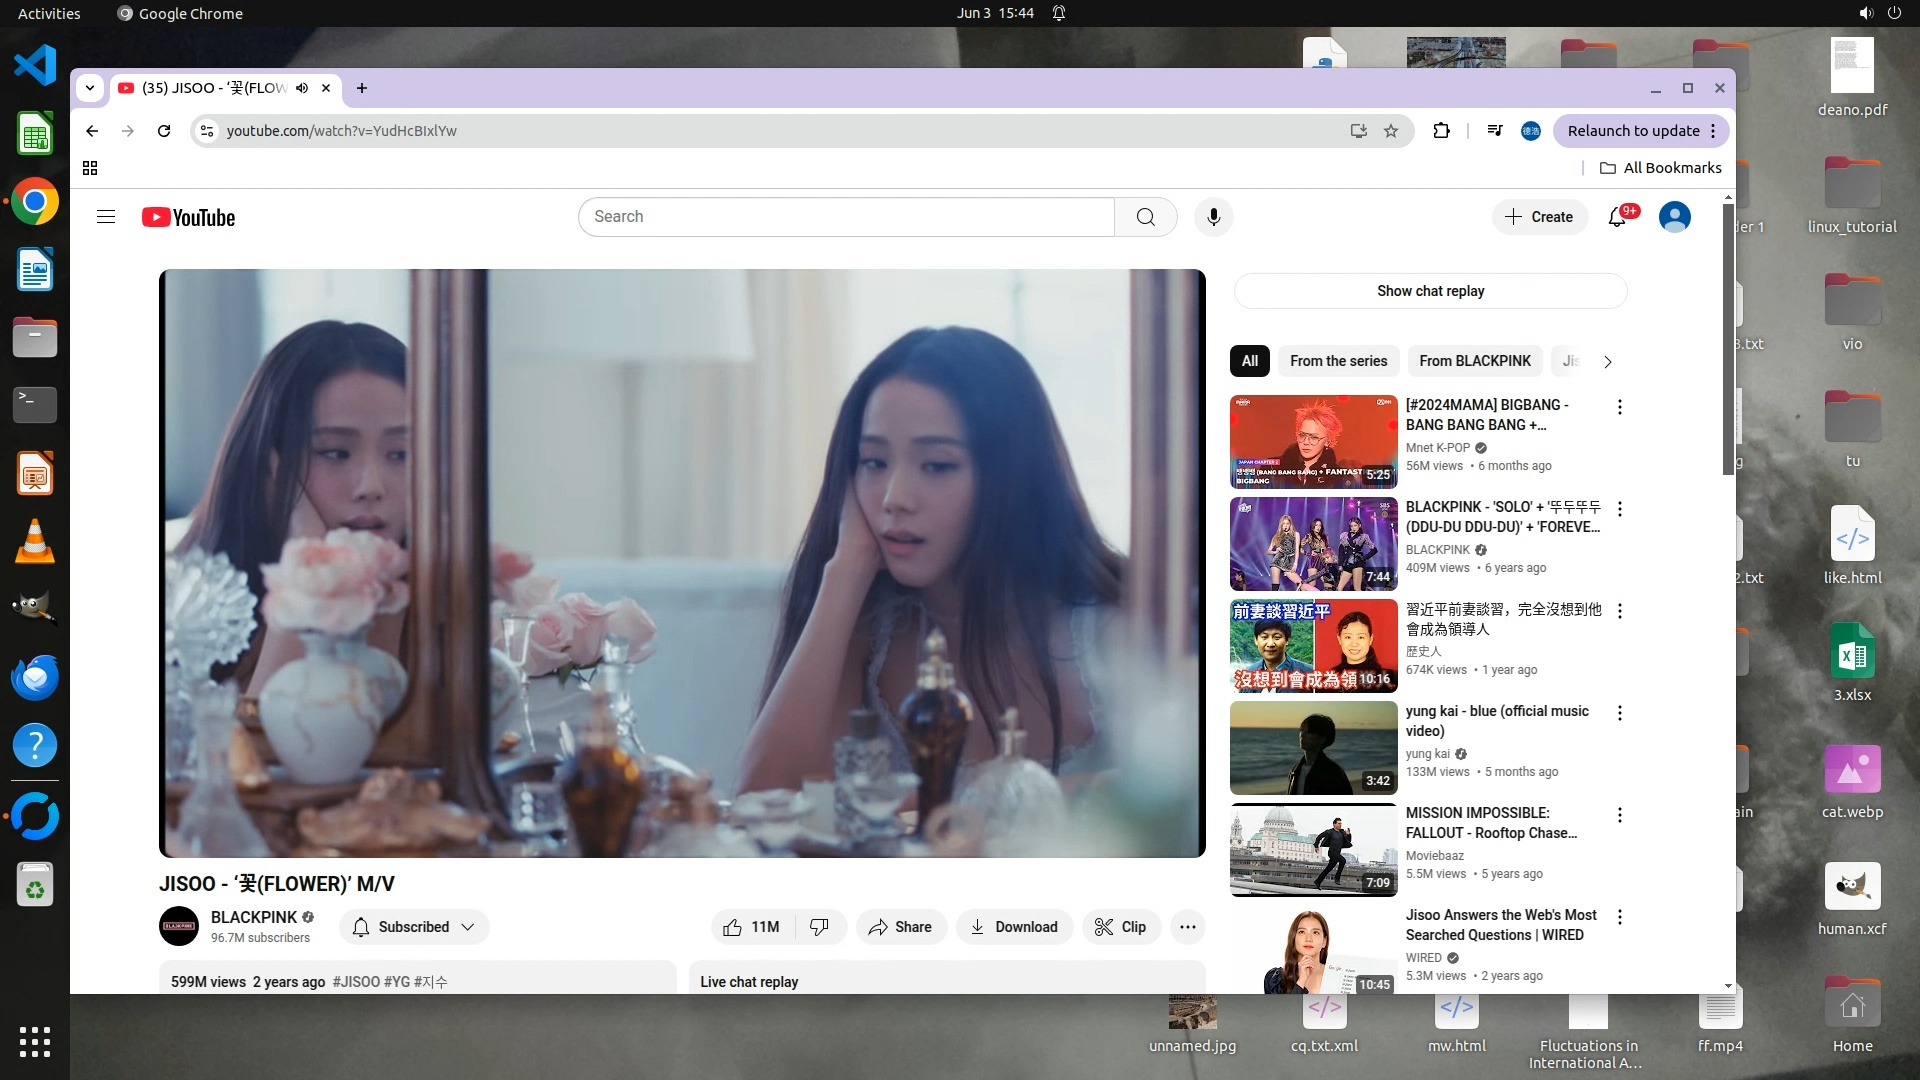Click the scissors Clip button

coord(1120,927)
